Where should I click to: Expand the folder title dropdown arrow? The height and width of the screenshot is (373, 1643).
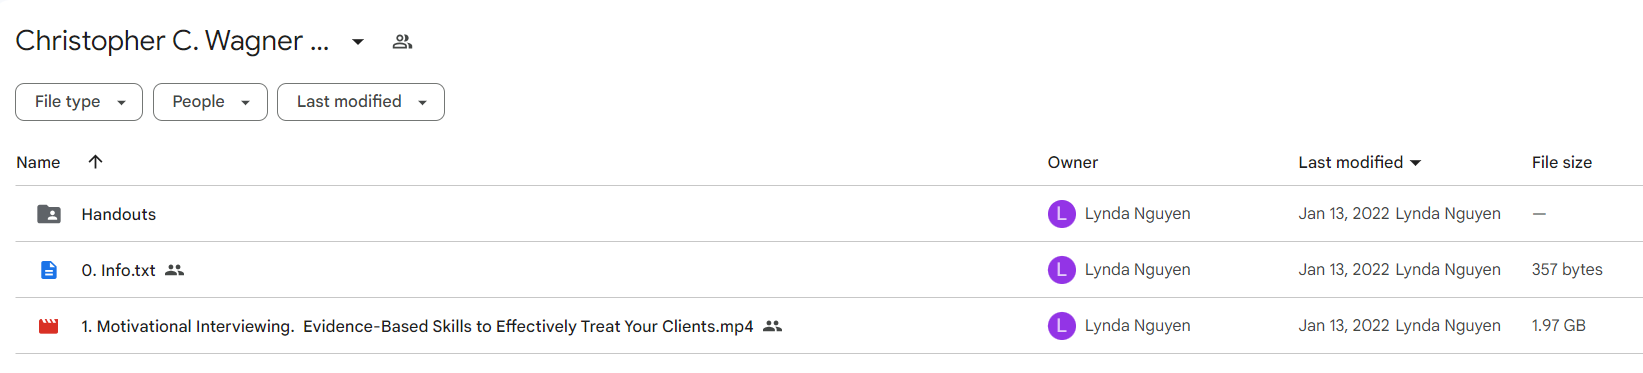[x=358, y=42]
